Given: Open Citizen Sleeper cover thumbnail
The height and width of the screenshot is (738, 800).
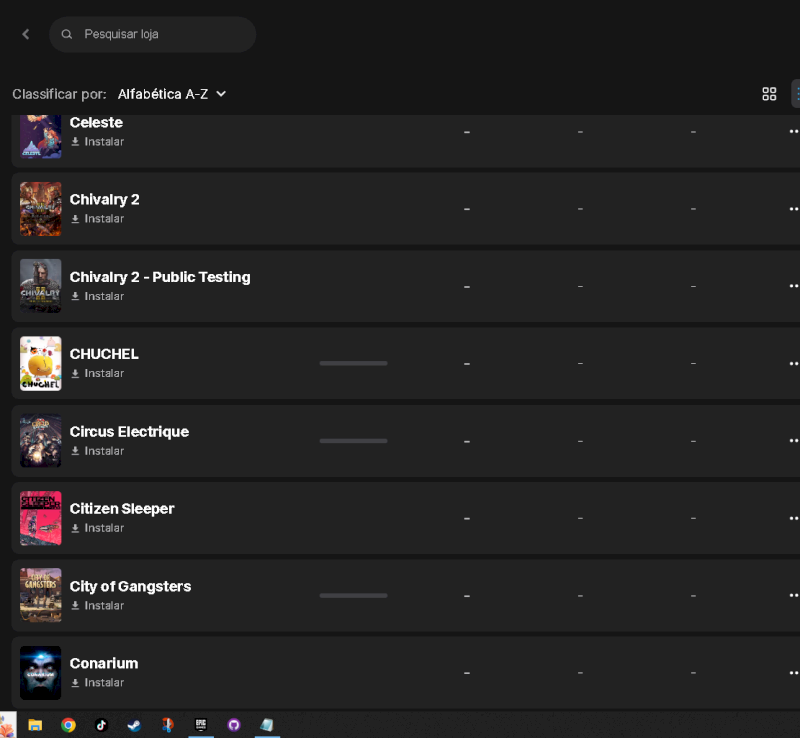Looking at the screenshot, I should click(x=40, y=518).
